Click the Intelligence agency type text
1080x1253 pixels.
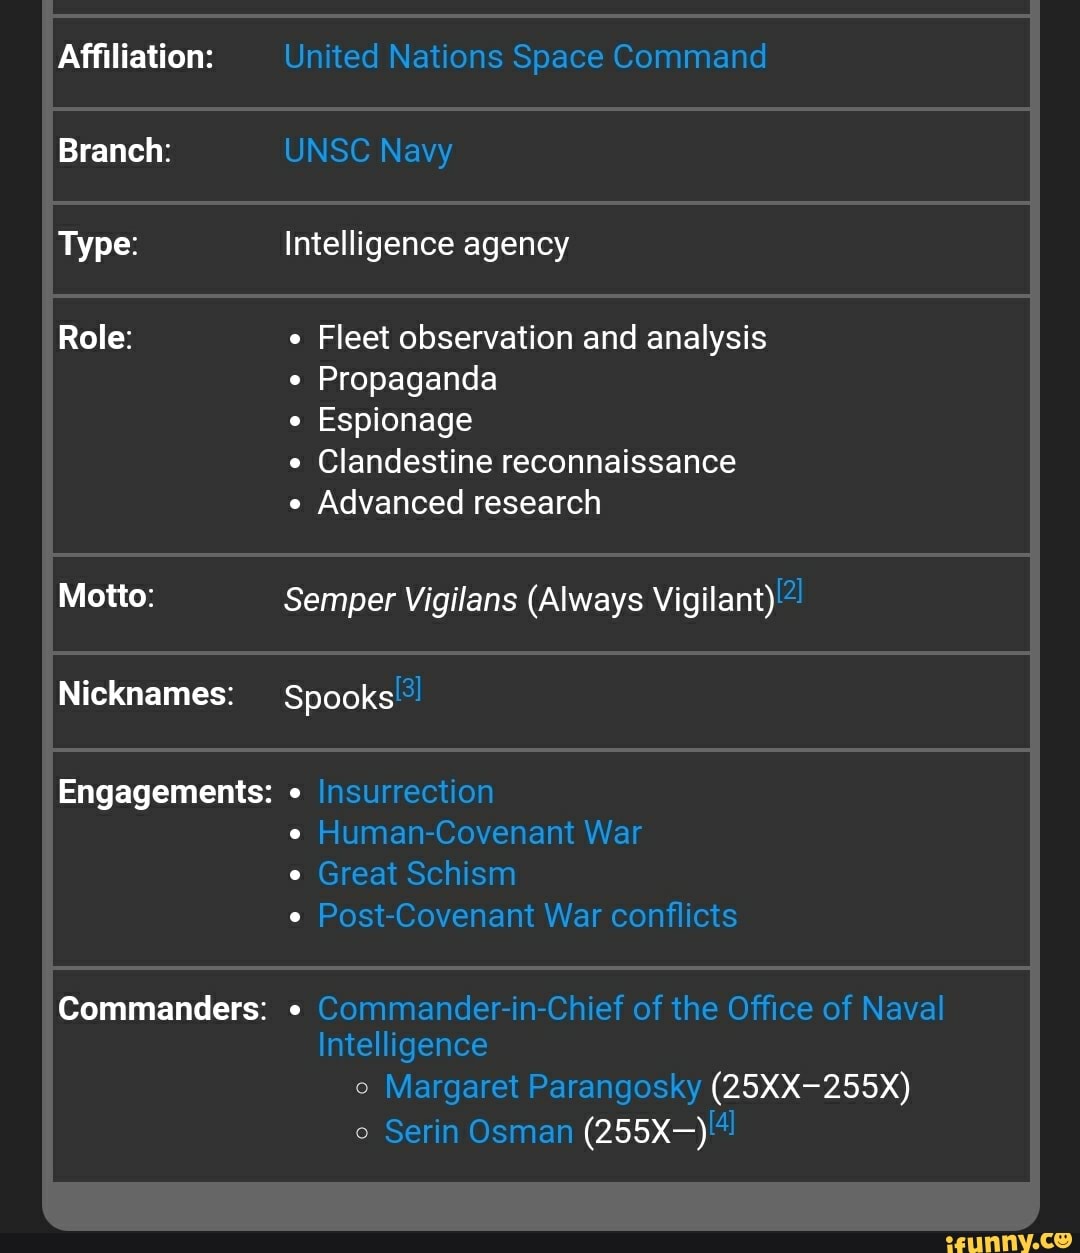click(x=426, y=244)
